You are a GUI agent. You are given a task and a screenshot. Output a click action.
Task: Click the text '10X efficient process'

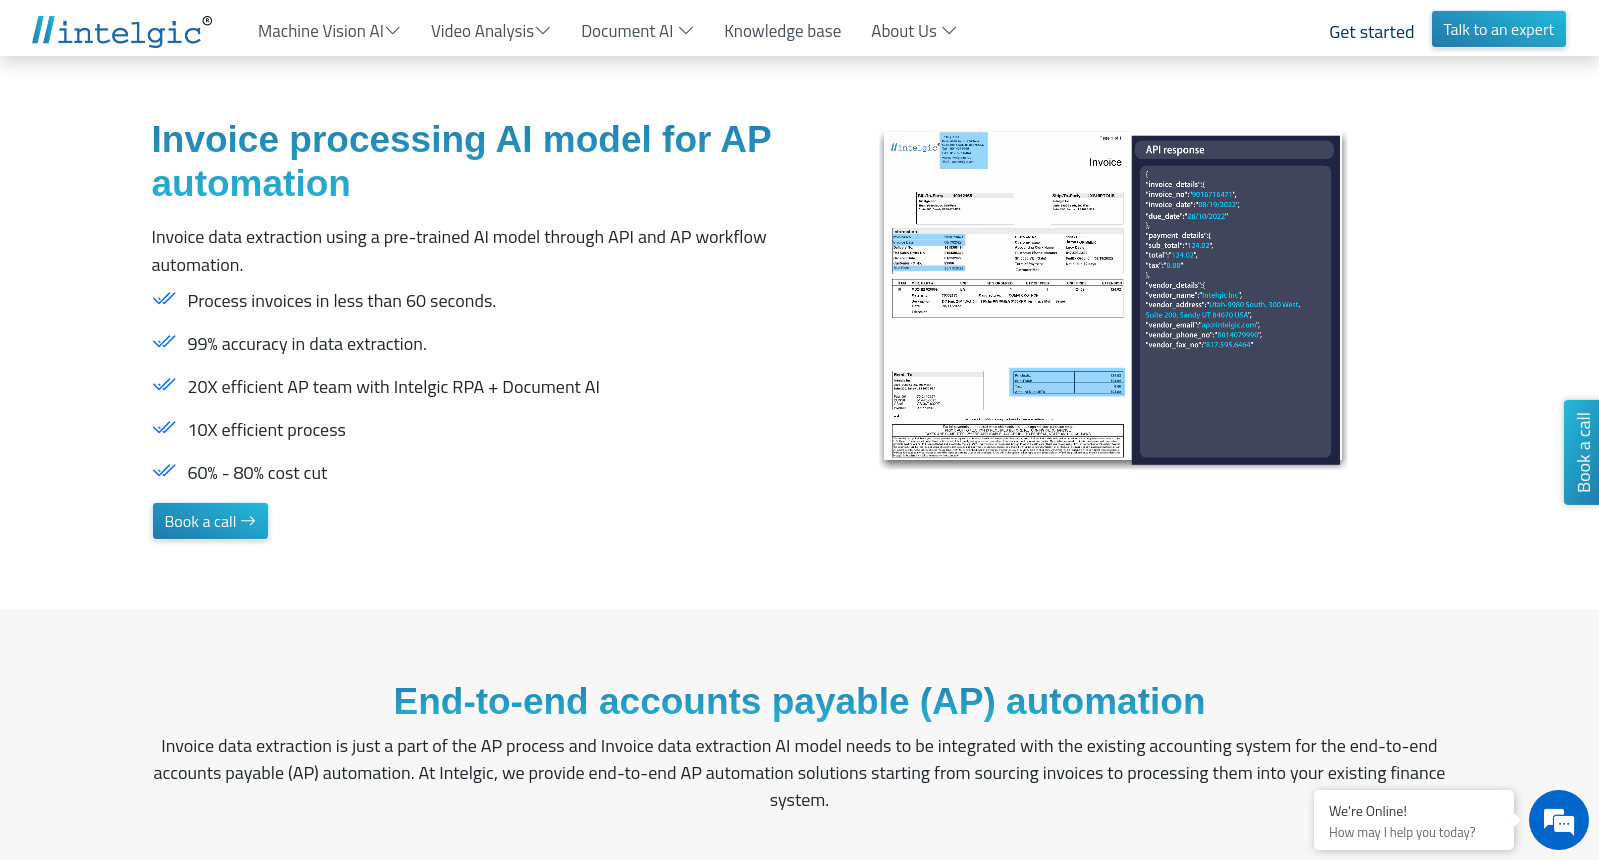click(x=267, y=430)
